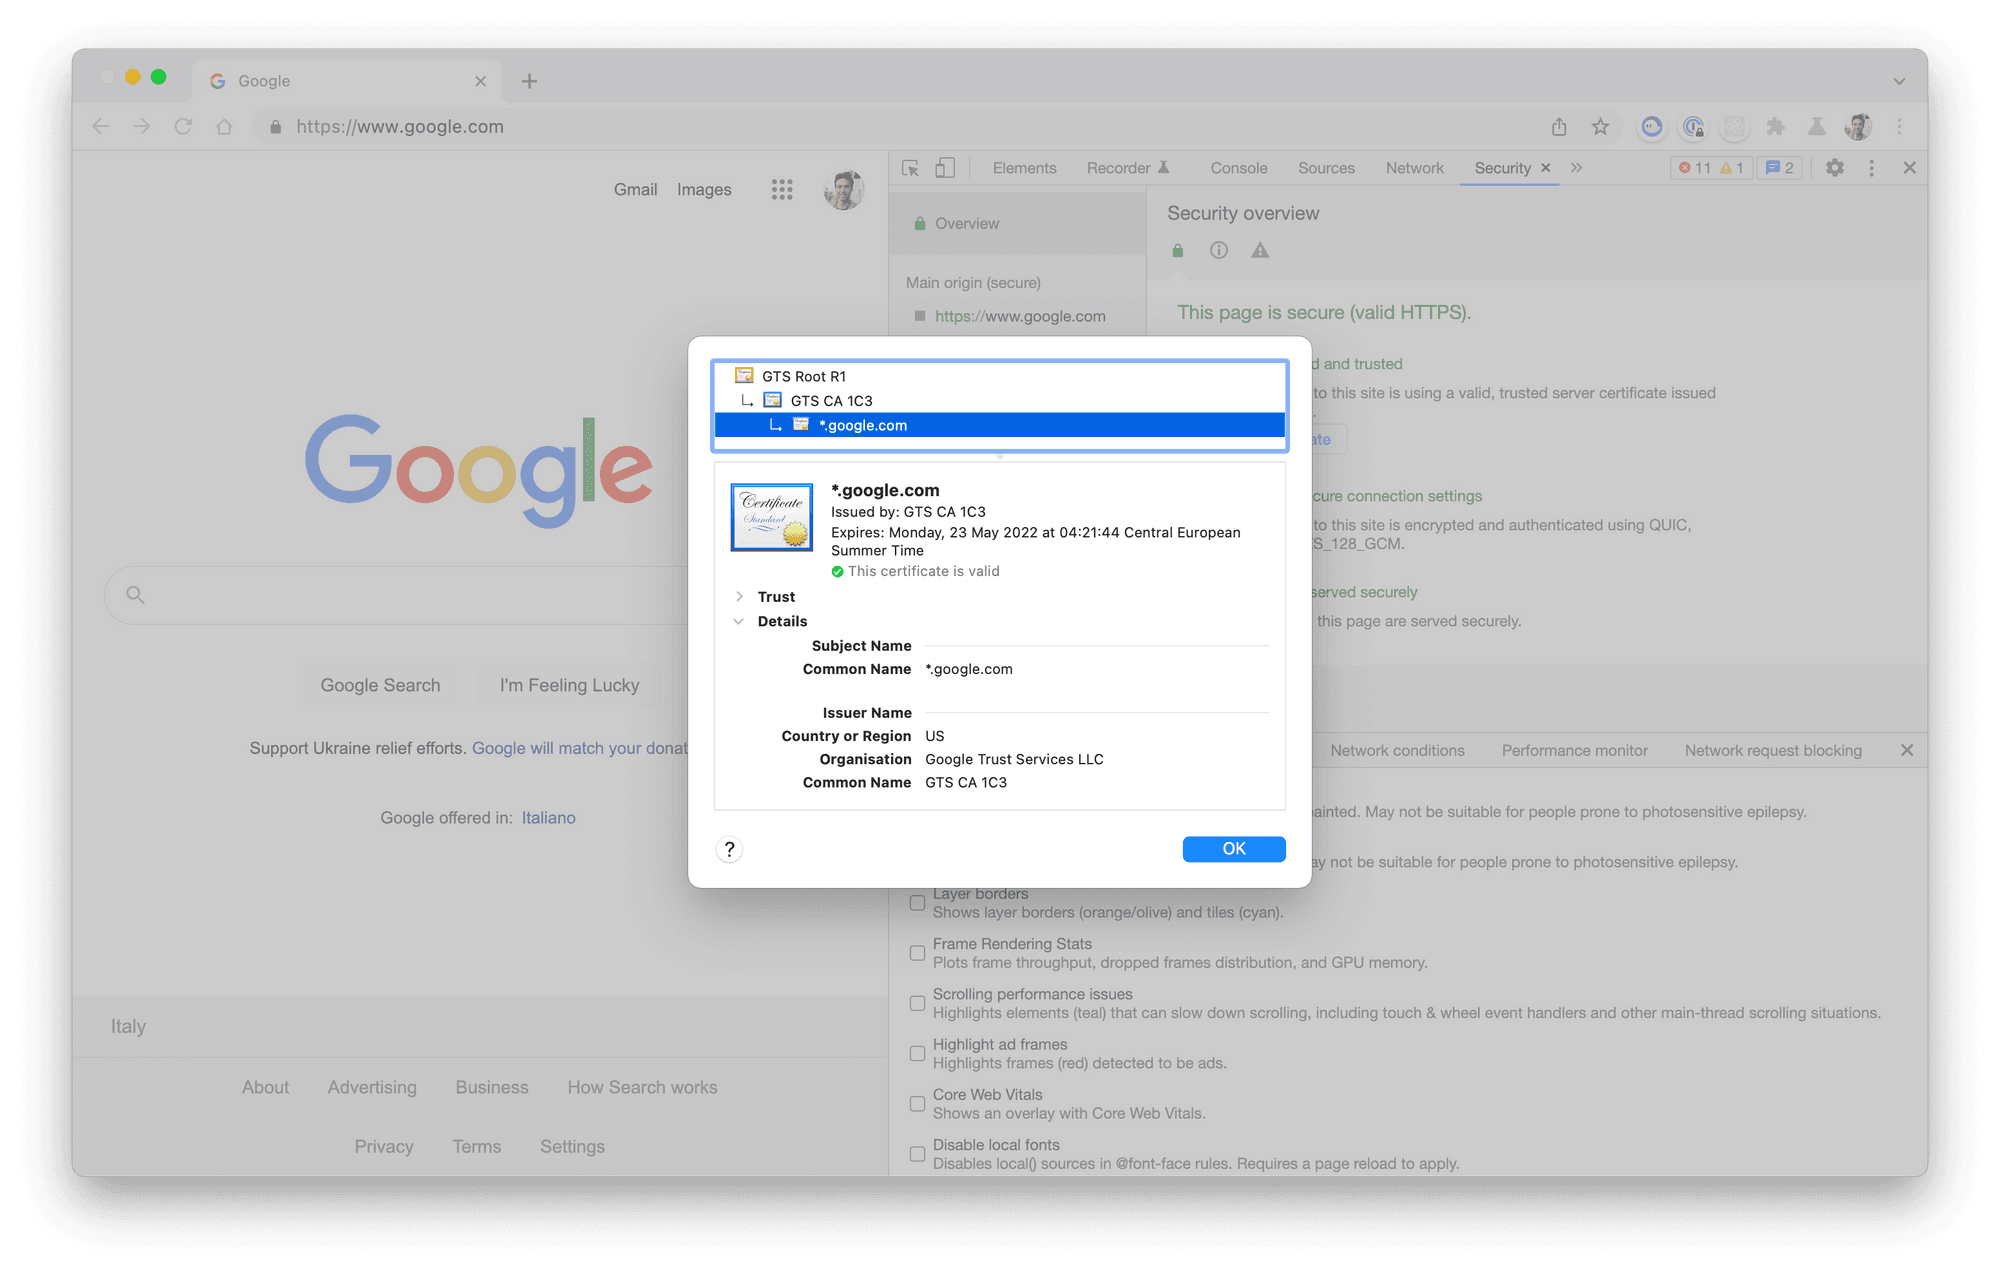2000x1272 pixels.
Task: Enable Layer borders checkbox
Action: [x=917, y=903]
